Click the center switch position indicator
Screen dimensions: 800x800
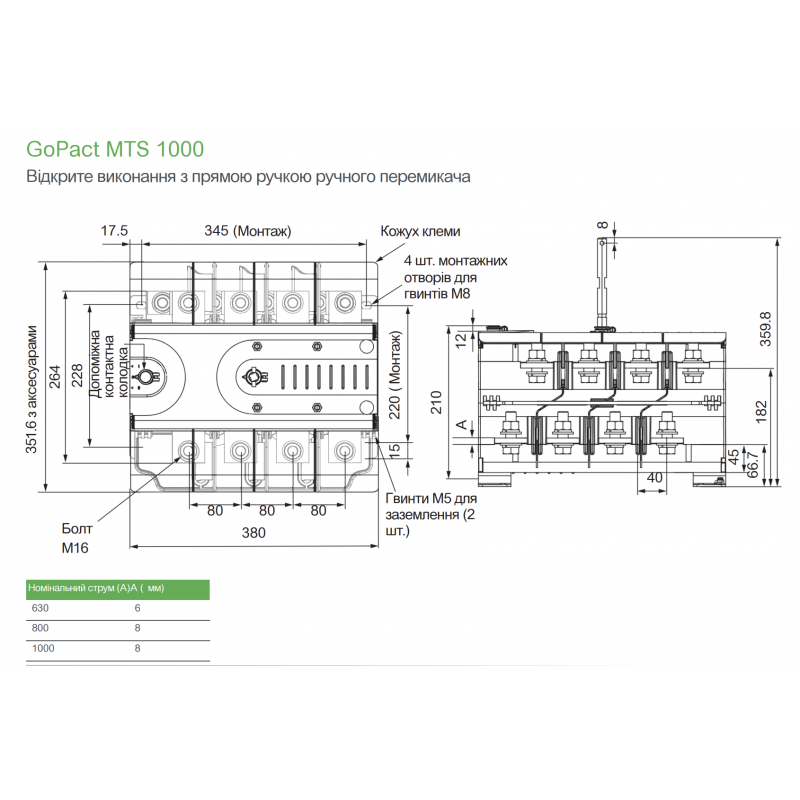click(254, 376)
